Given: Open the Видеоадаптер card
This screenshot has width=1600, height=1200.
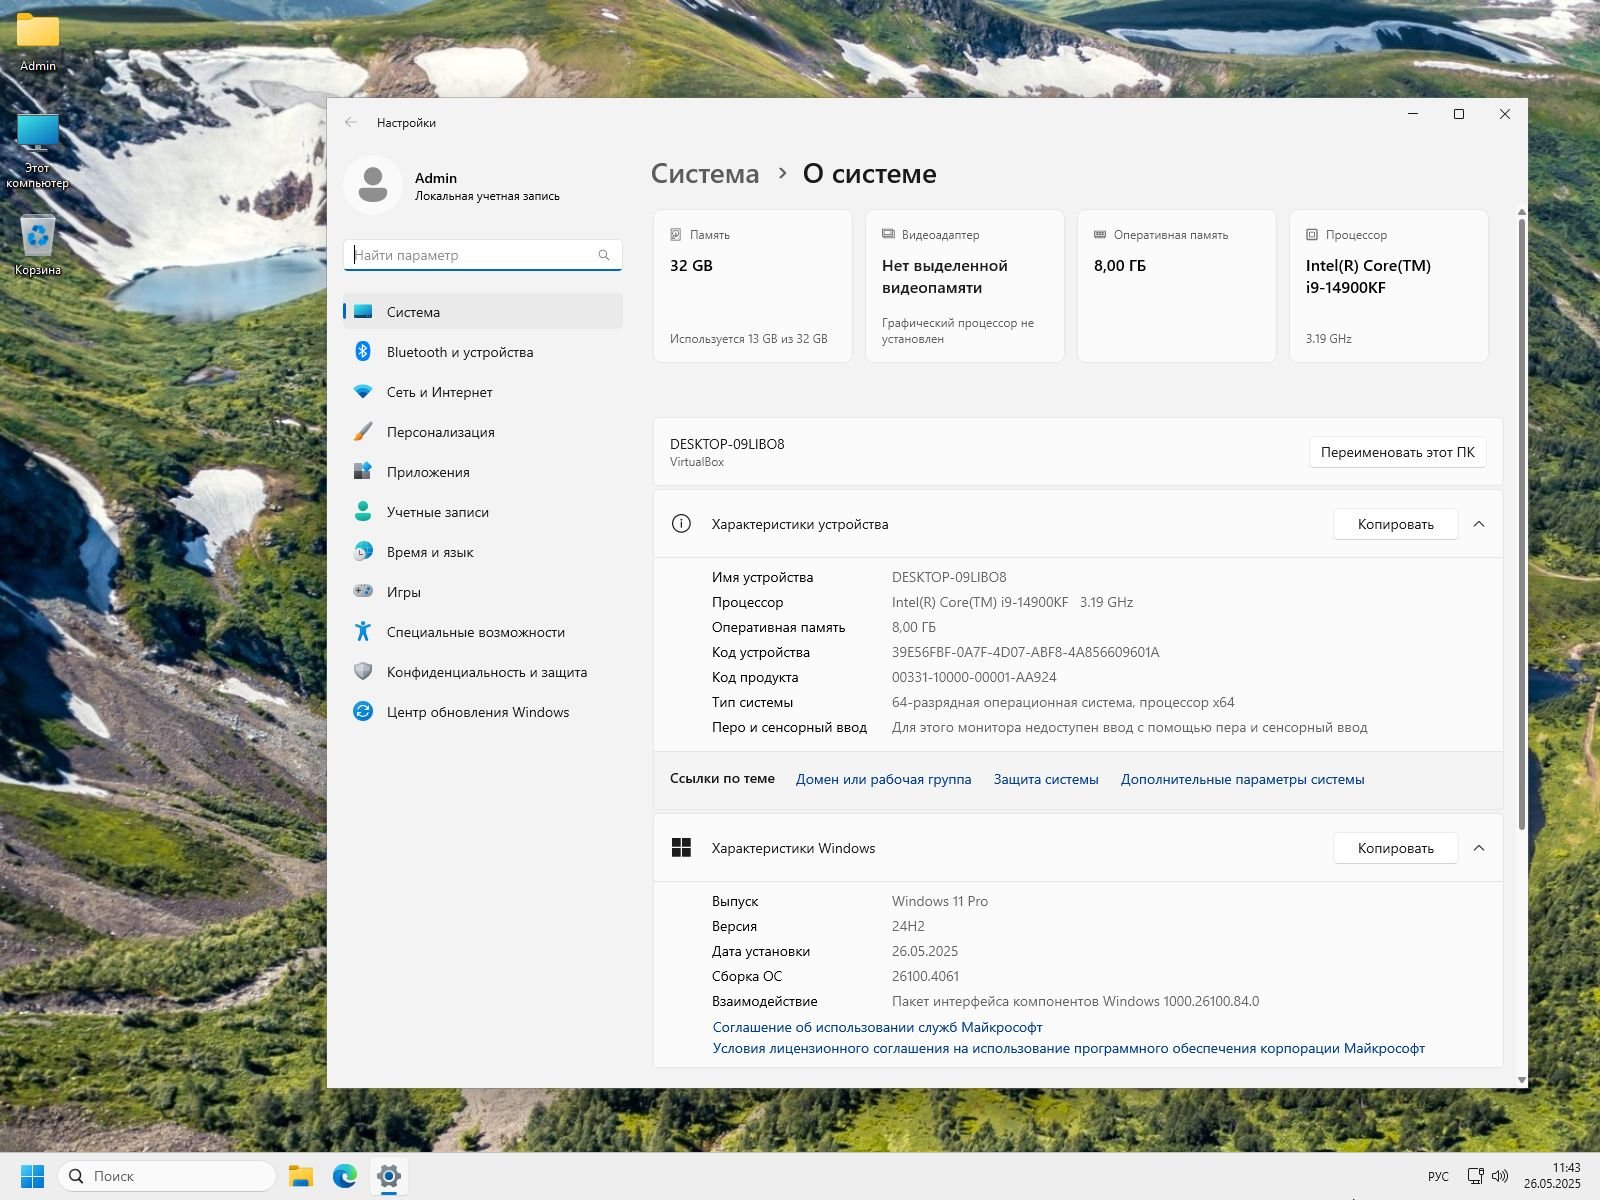Looking at the screenshot, I should point(965,286).
